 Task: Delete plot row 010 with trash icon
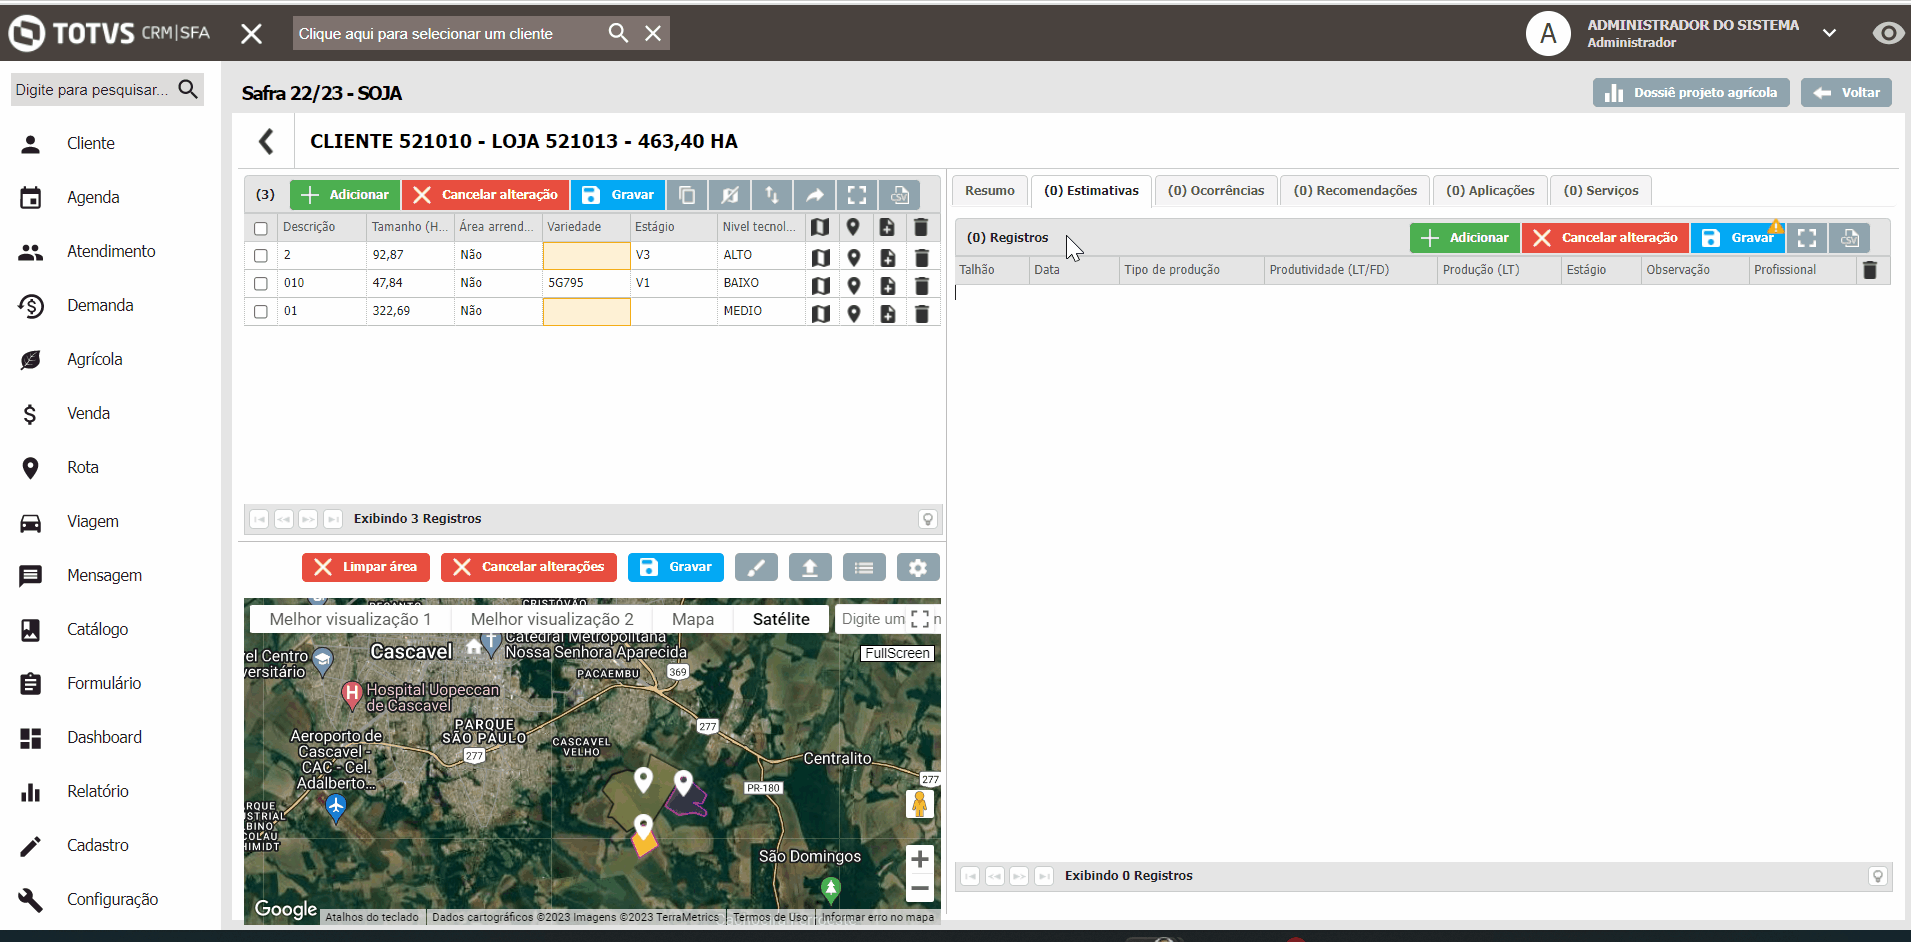pos(922,285)
